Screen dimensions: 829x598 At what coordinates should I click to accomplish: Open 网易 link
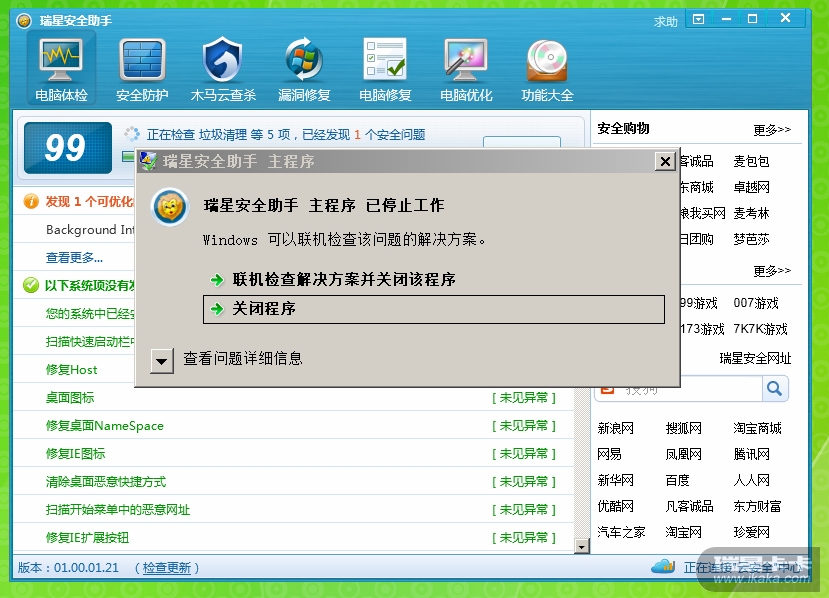[609, 454]
